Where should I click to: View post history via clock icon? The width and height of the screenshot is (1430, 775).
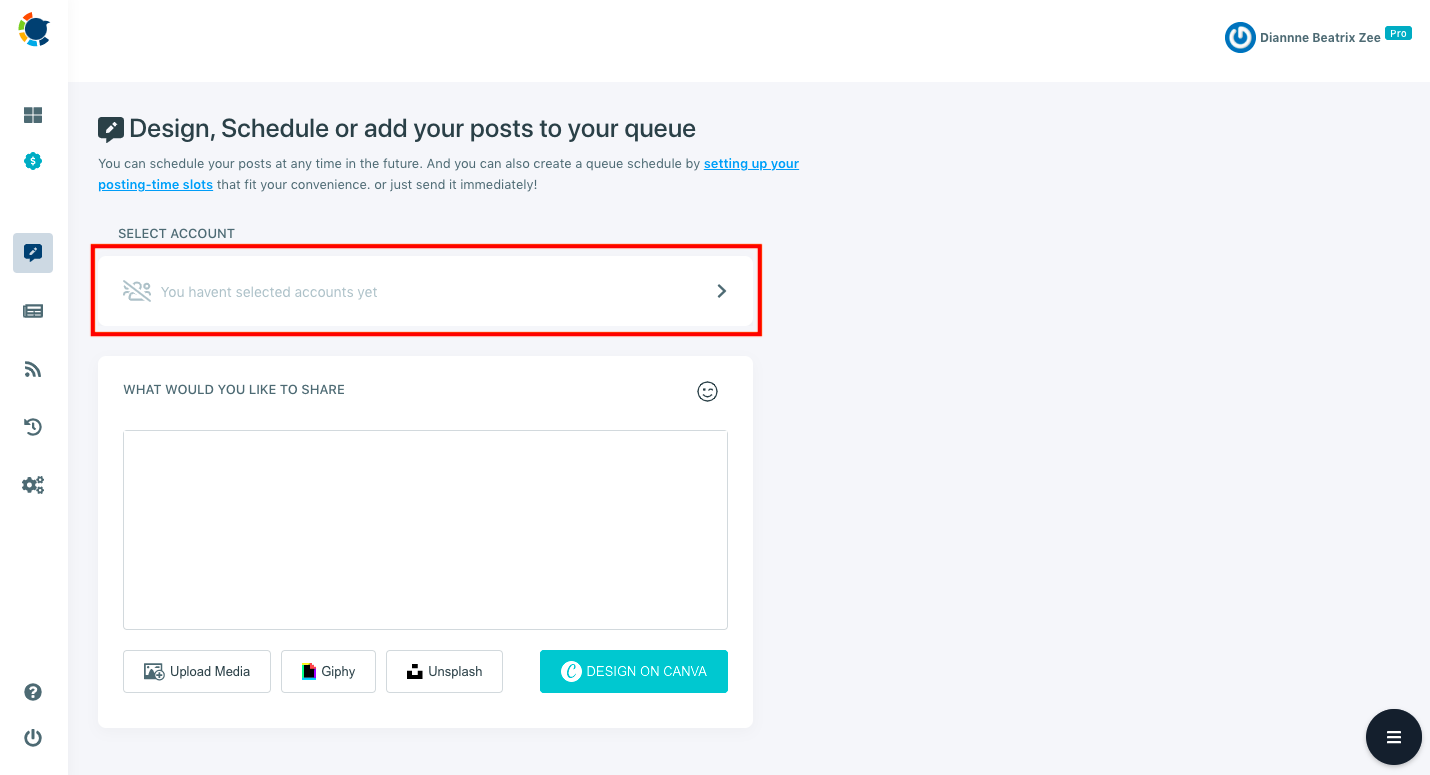32,427
